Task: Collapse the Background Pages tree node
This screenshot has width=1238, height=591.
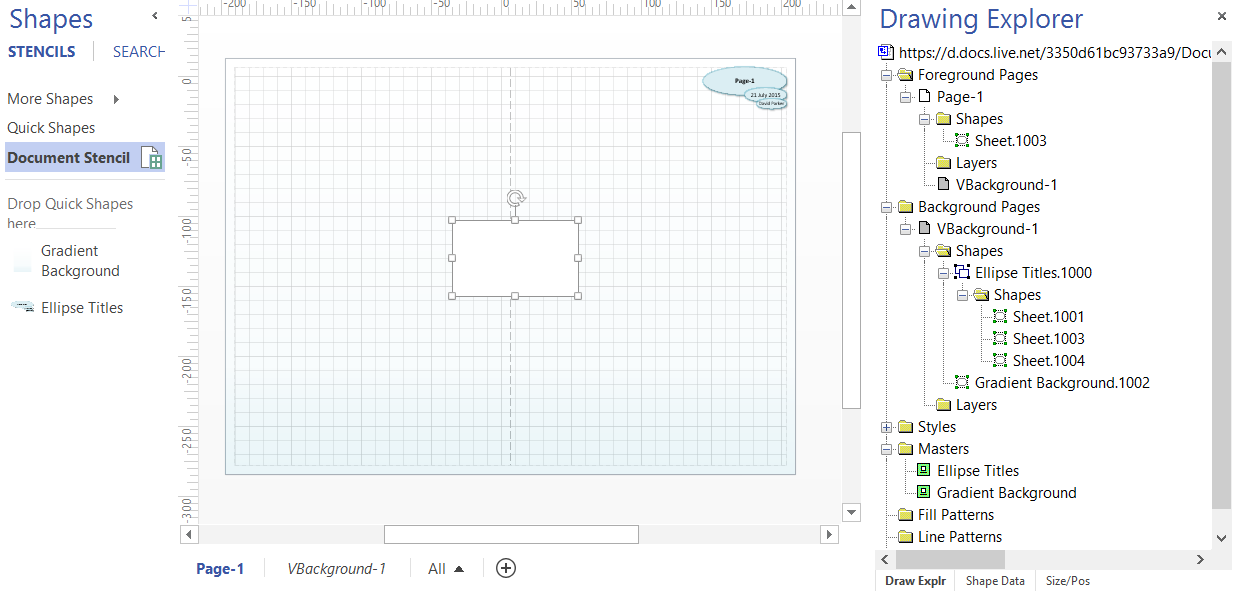Action: coord(886,207)
